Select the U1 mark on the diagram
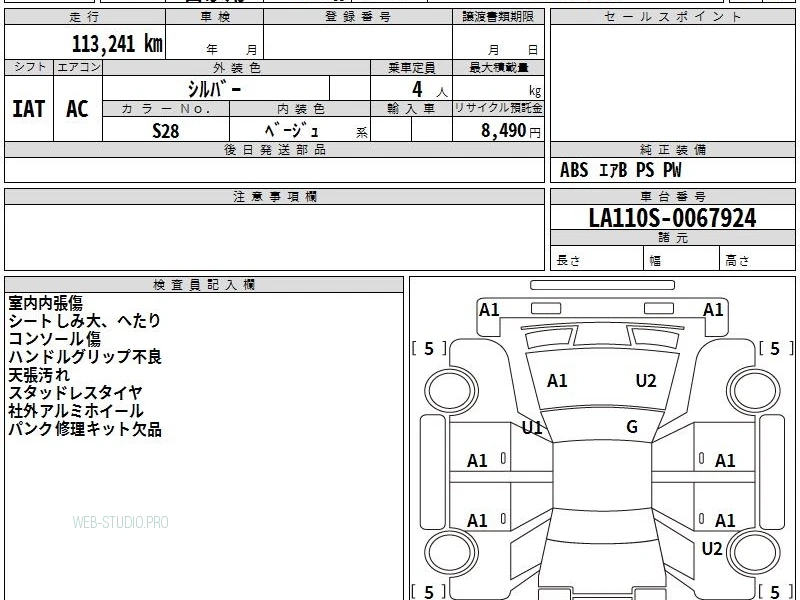The width and height of the screenshot is (800, 600). [532, 428]
